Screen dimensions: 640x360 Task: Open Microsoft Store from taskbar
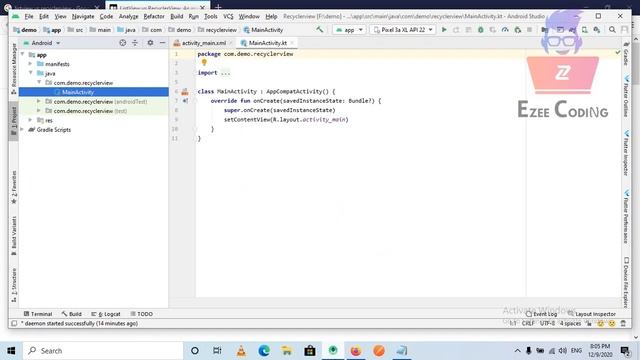click(x=310, y=351)
